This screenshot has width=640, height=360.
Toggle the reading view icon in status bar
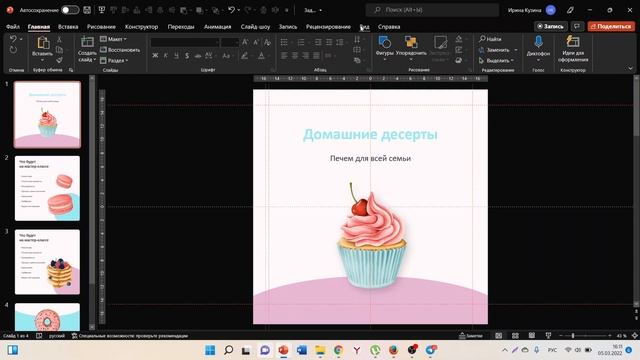532,336
